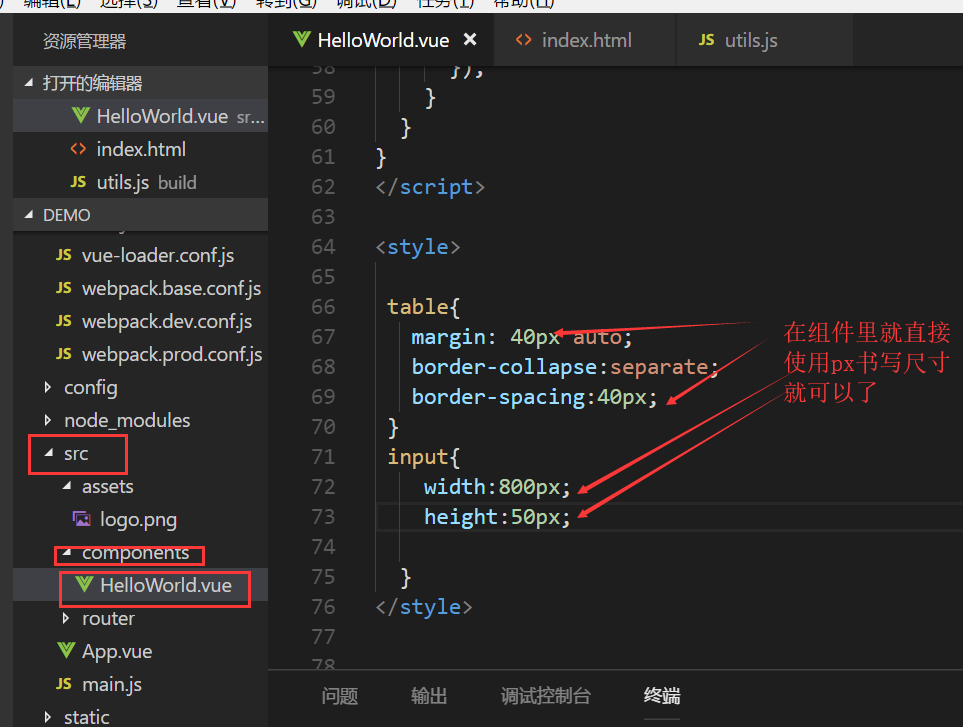Open the 输出 (Output) panel tab
This screenshot has height=727, width=963.
coord(429,696)
